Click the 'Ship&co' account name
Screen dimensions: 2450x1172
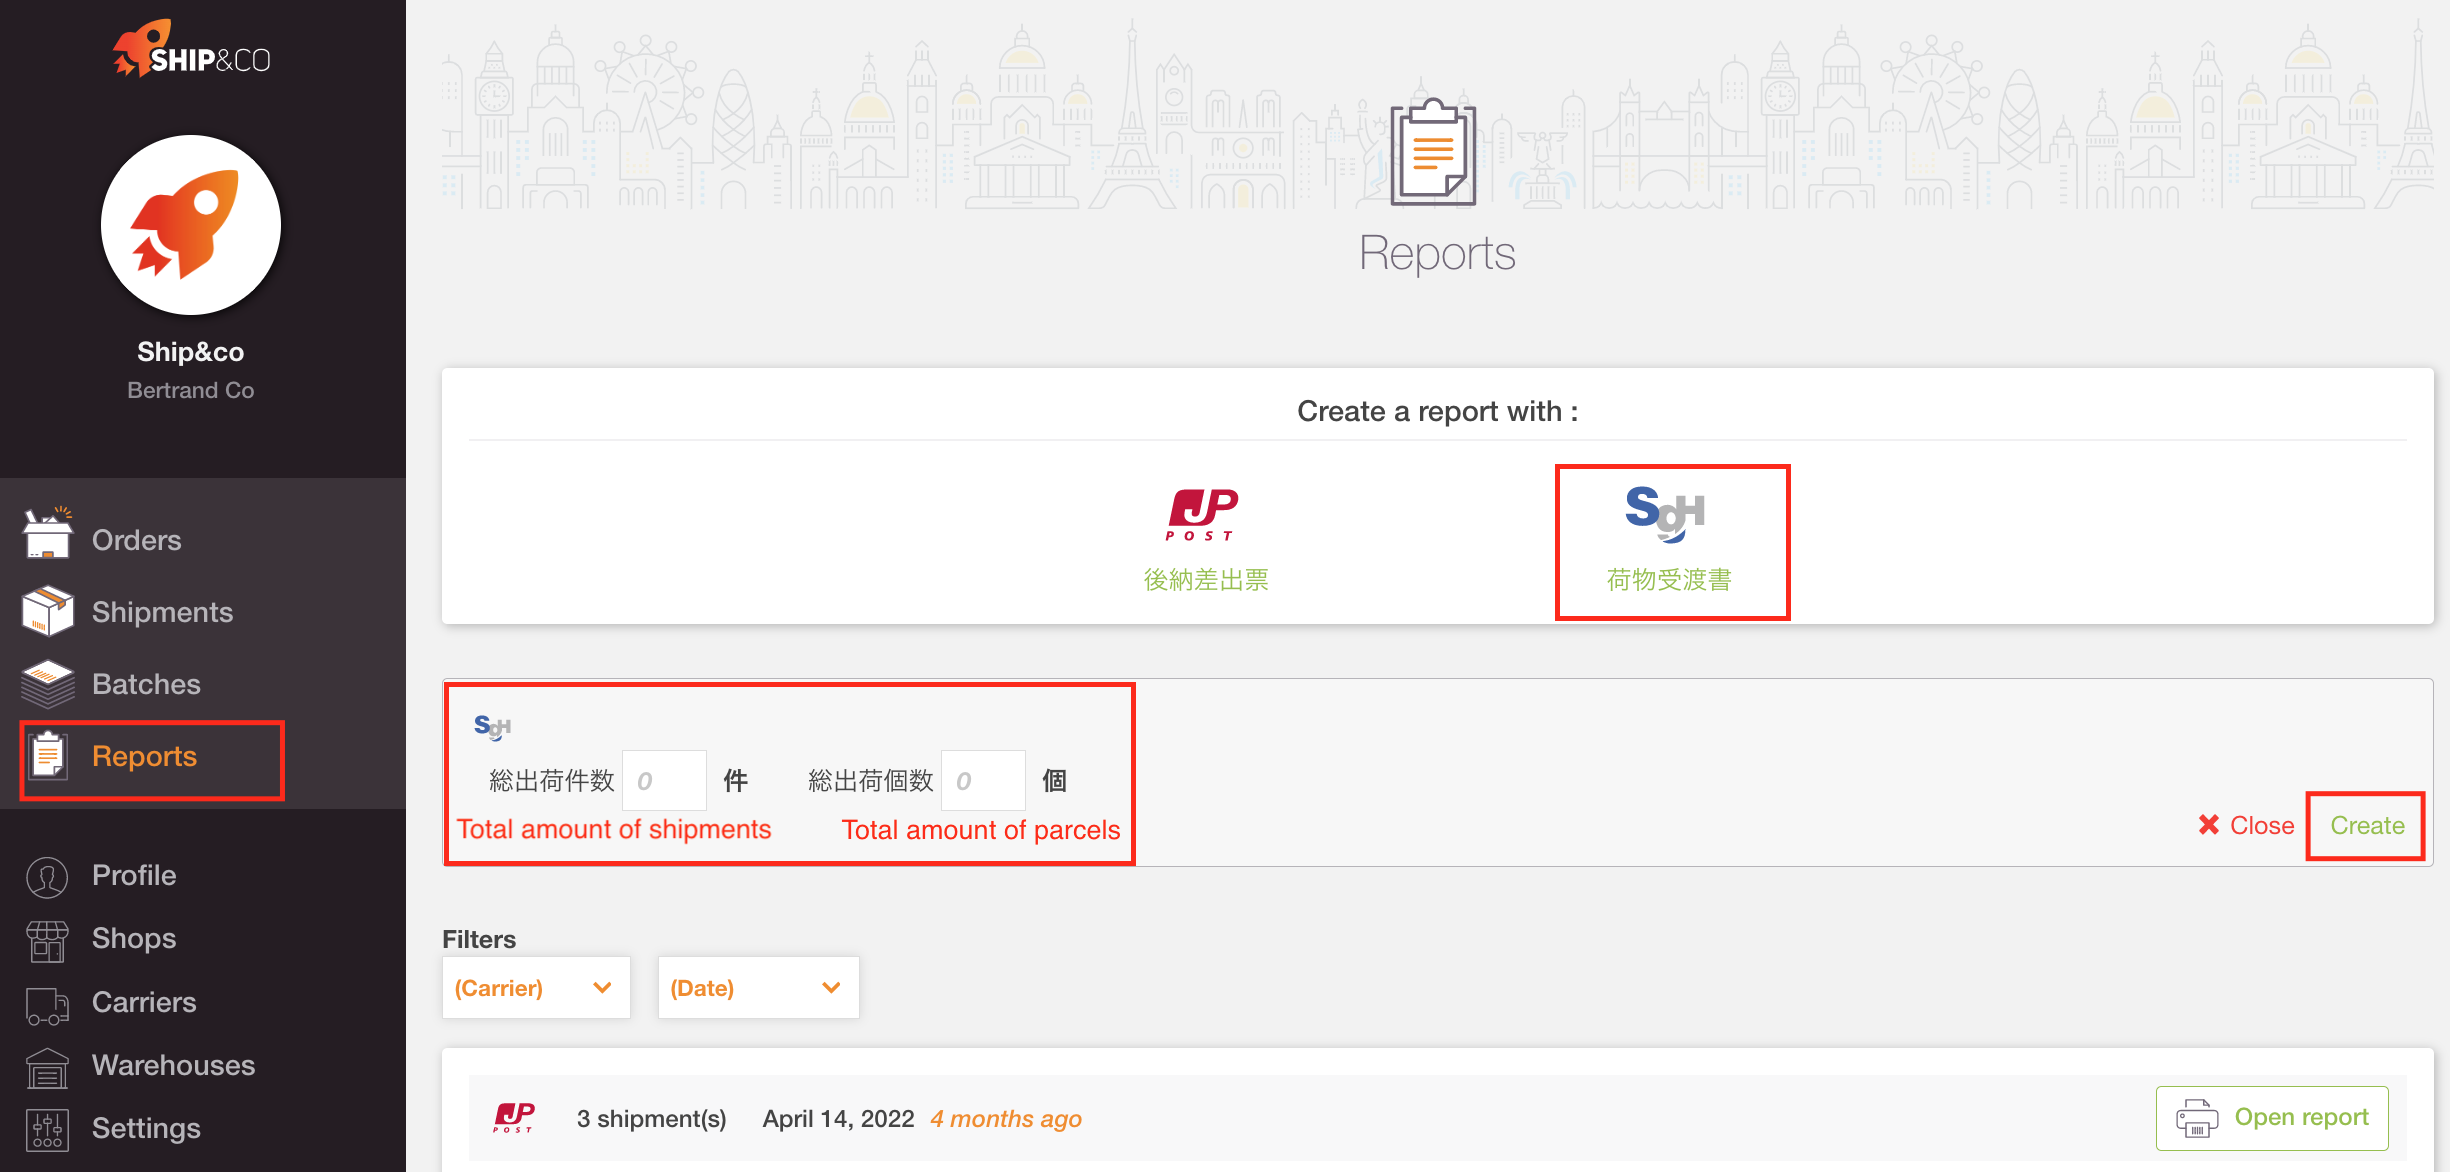click(191, 352)
